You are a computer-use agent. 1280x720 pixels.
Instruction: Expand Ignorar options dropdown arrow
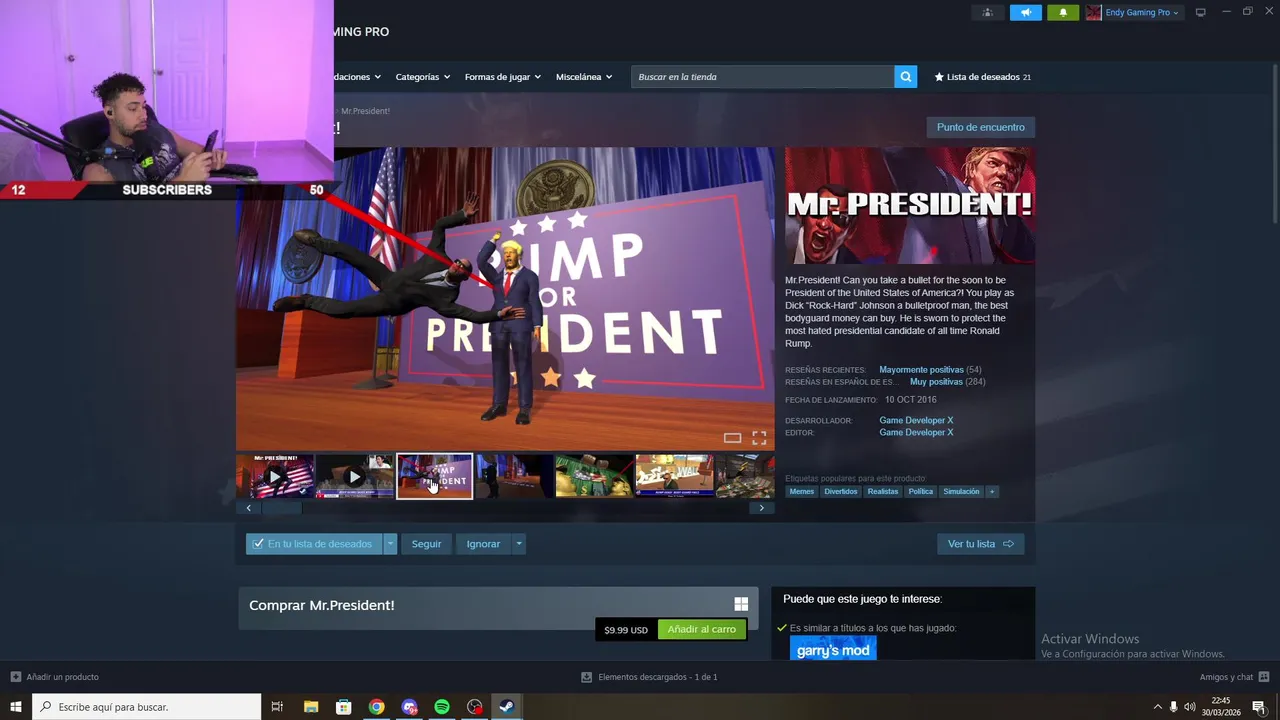518,544
